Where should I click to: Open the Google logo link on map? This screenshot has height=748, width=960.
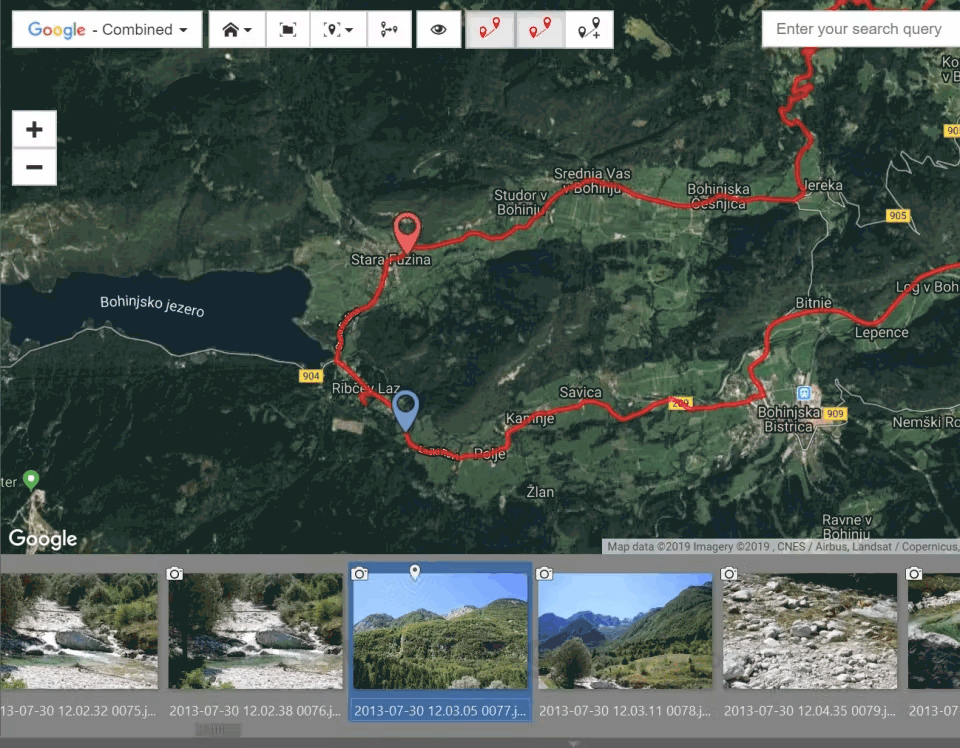click(x=43, y=538)
